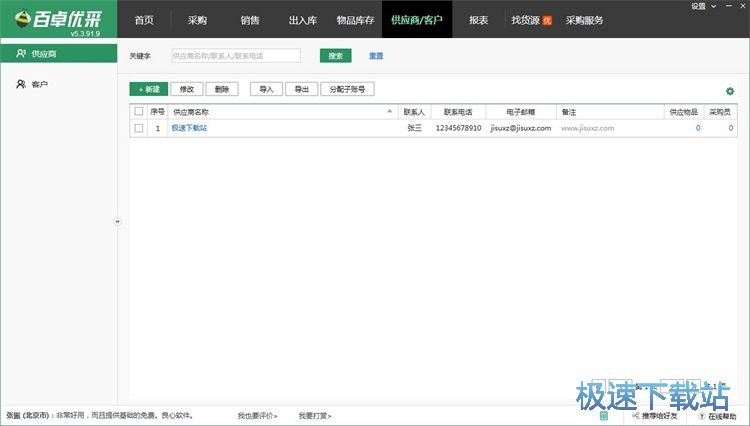Viewport: 750px width, 426px height.
Task: Click the email cell jisuxz@jisuxz.com
Action: [x=521, y=128]
